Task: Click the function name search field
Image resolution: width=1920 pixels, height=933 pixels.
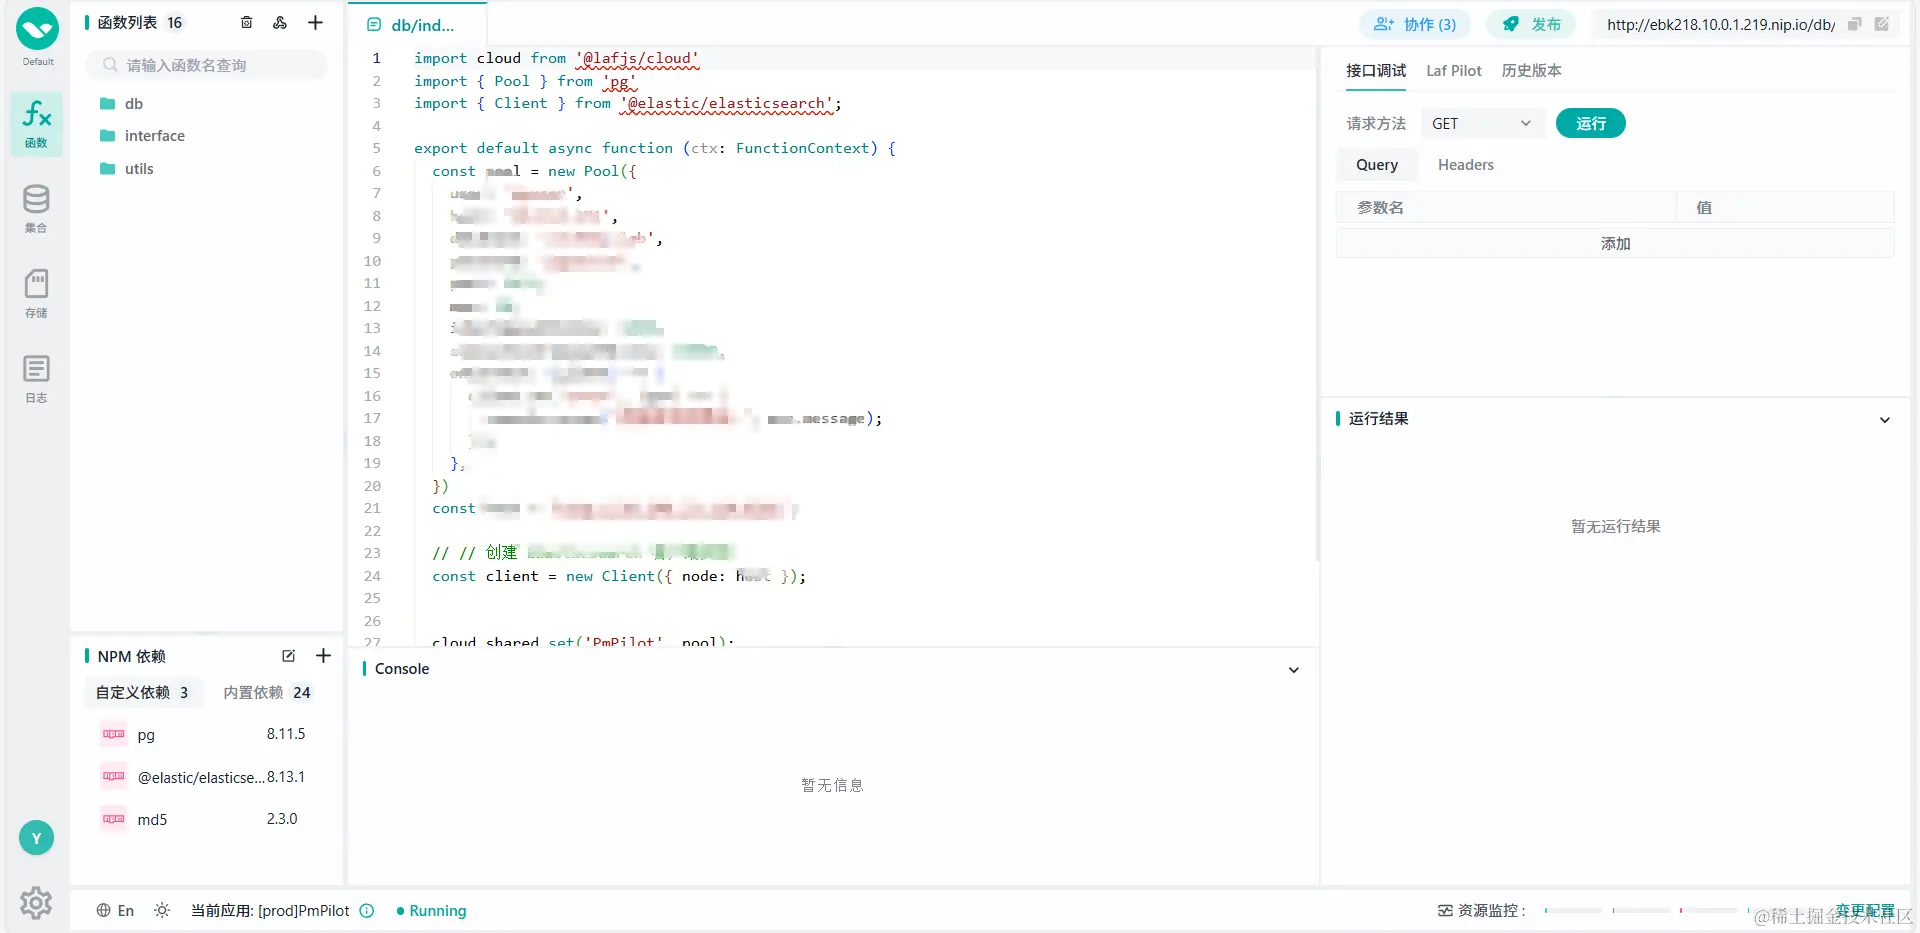Action: coord(207,65)
